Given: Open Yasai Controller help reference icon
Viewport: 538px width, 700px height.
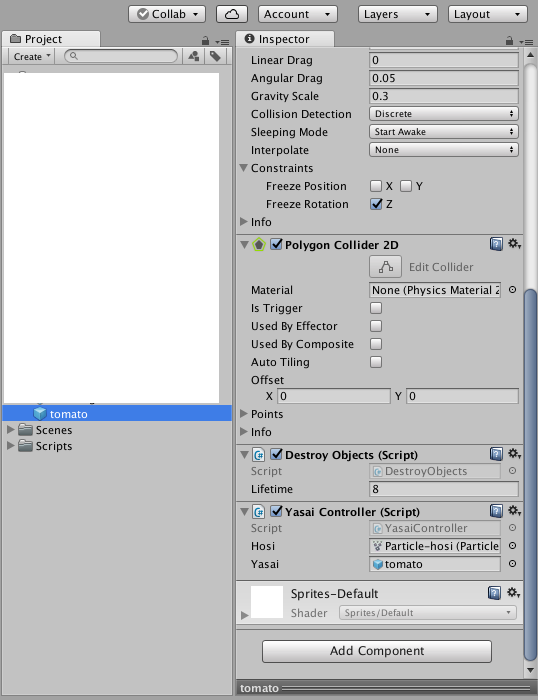Looking at the screenshot, I should click(496, 511).
